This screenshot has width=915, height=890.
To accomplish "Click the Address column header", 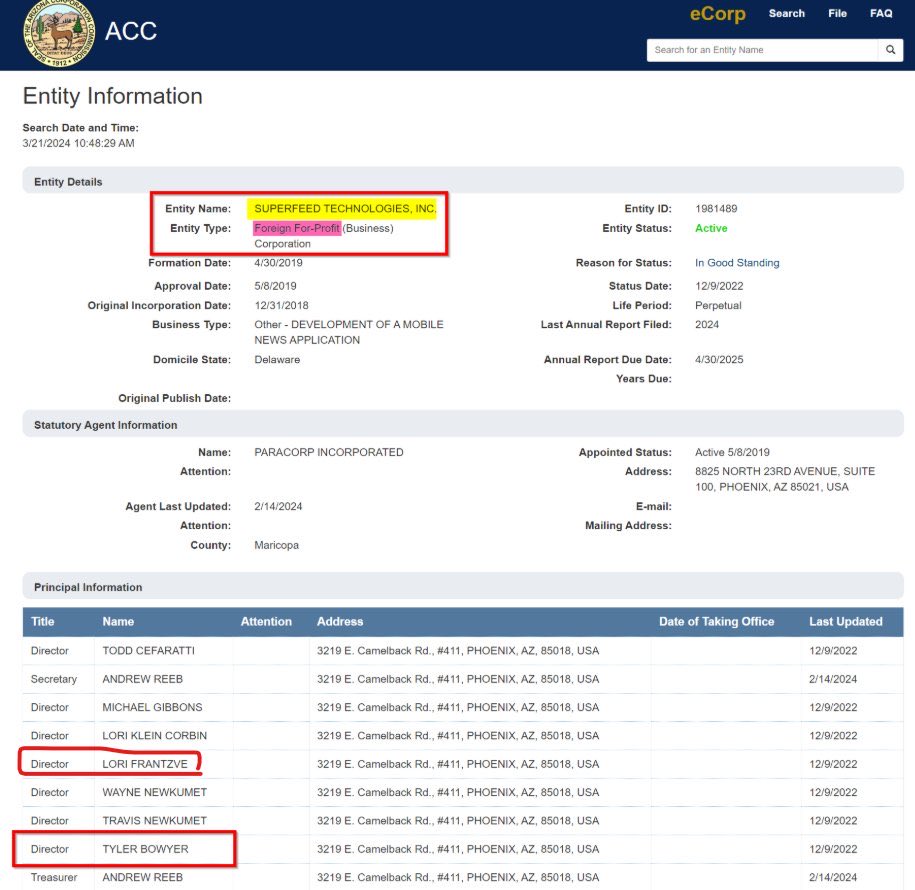I will [340, 622].
